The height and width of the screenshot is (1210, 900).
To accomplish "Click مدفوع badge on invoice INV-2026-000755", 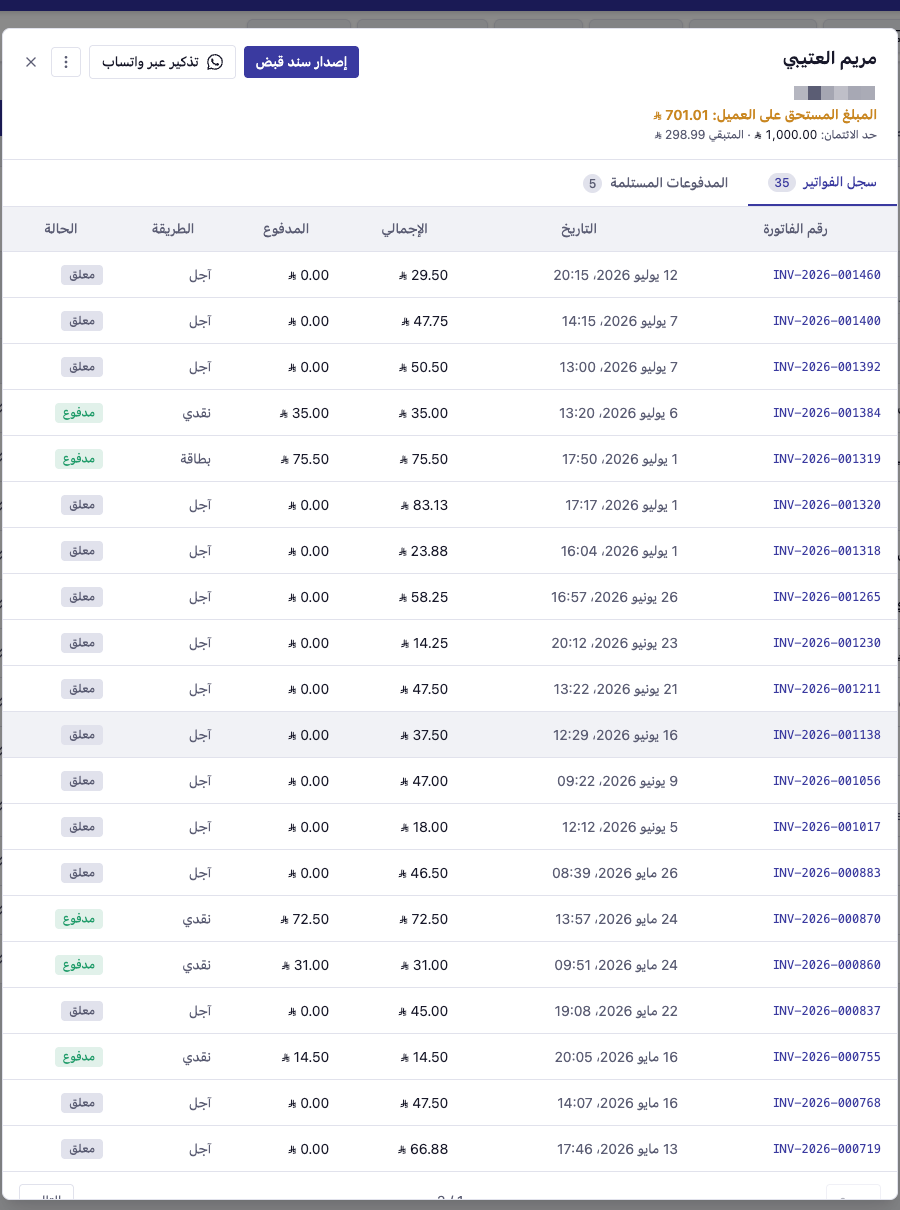I will tap(79, 1057).
